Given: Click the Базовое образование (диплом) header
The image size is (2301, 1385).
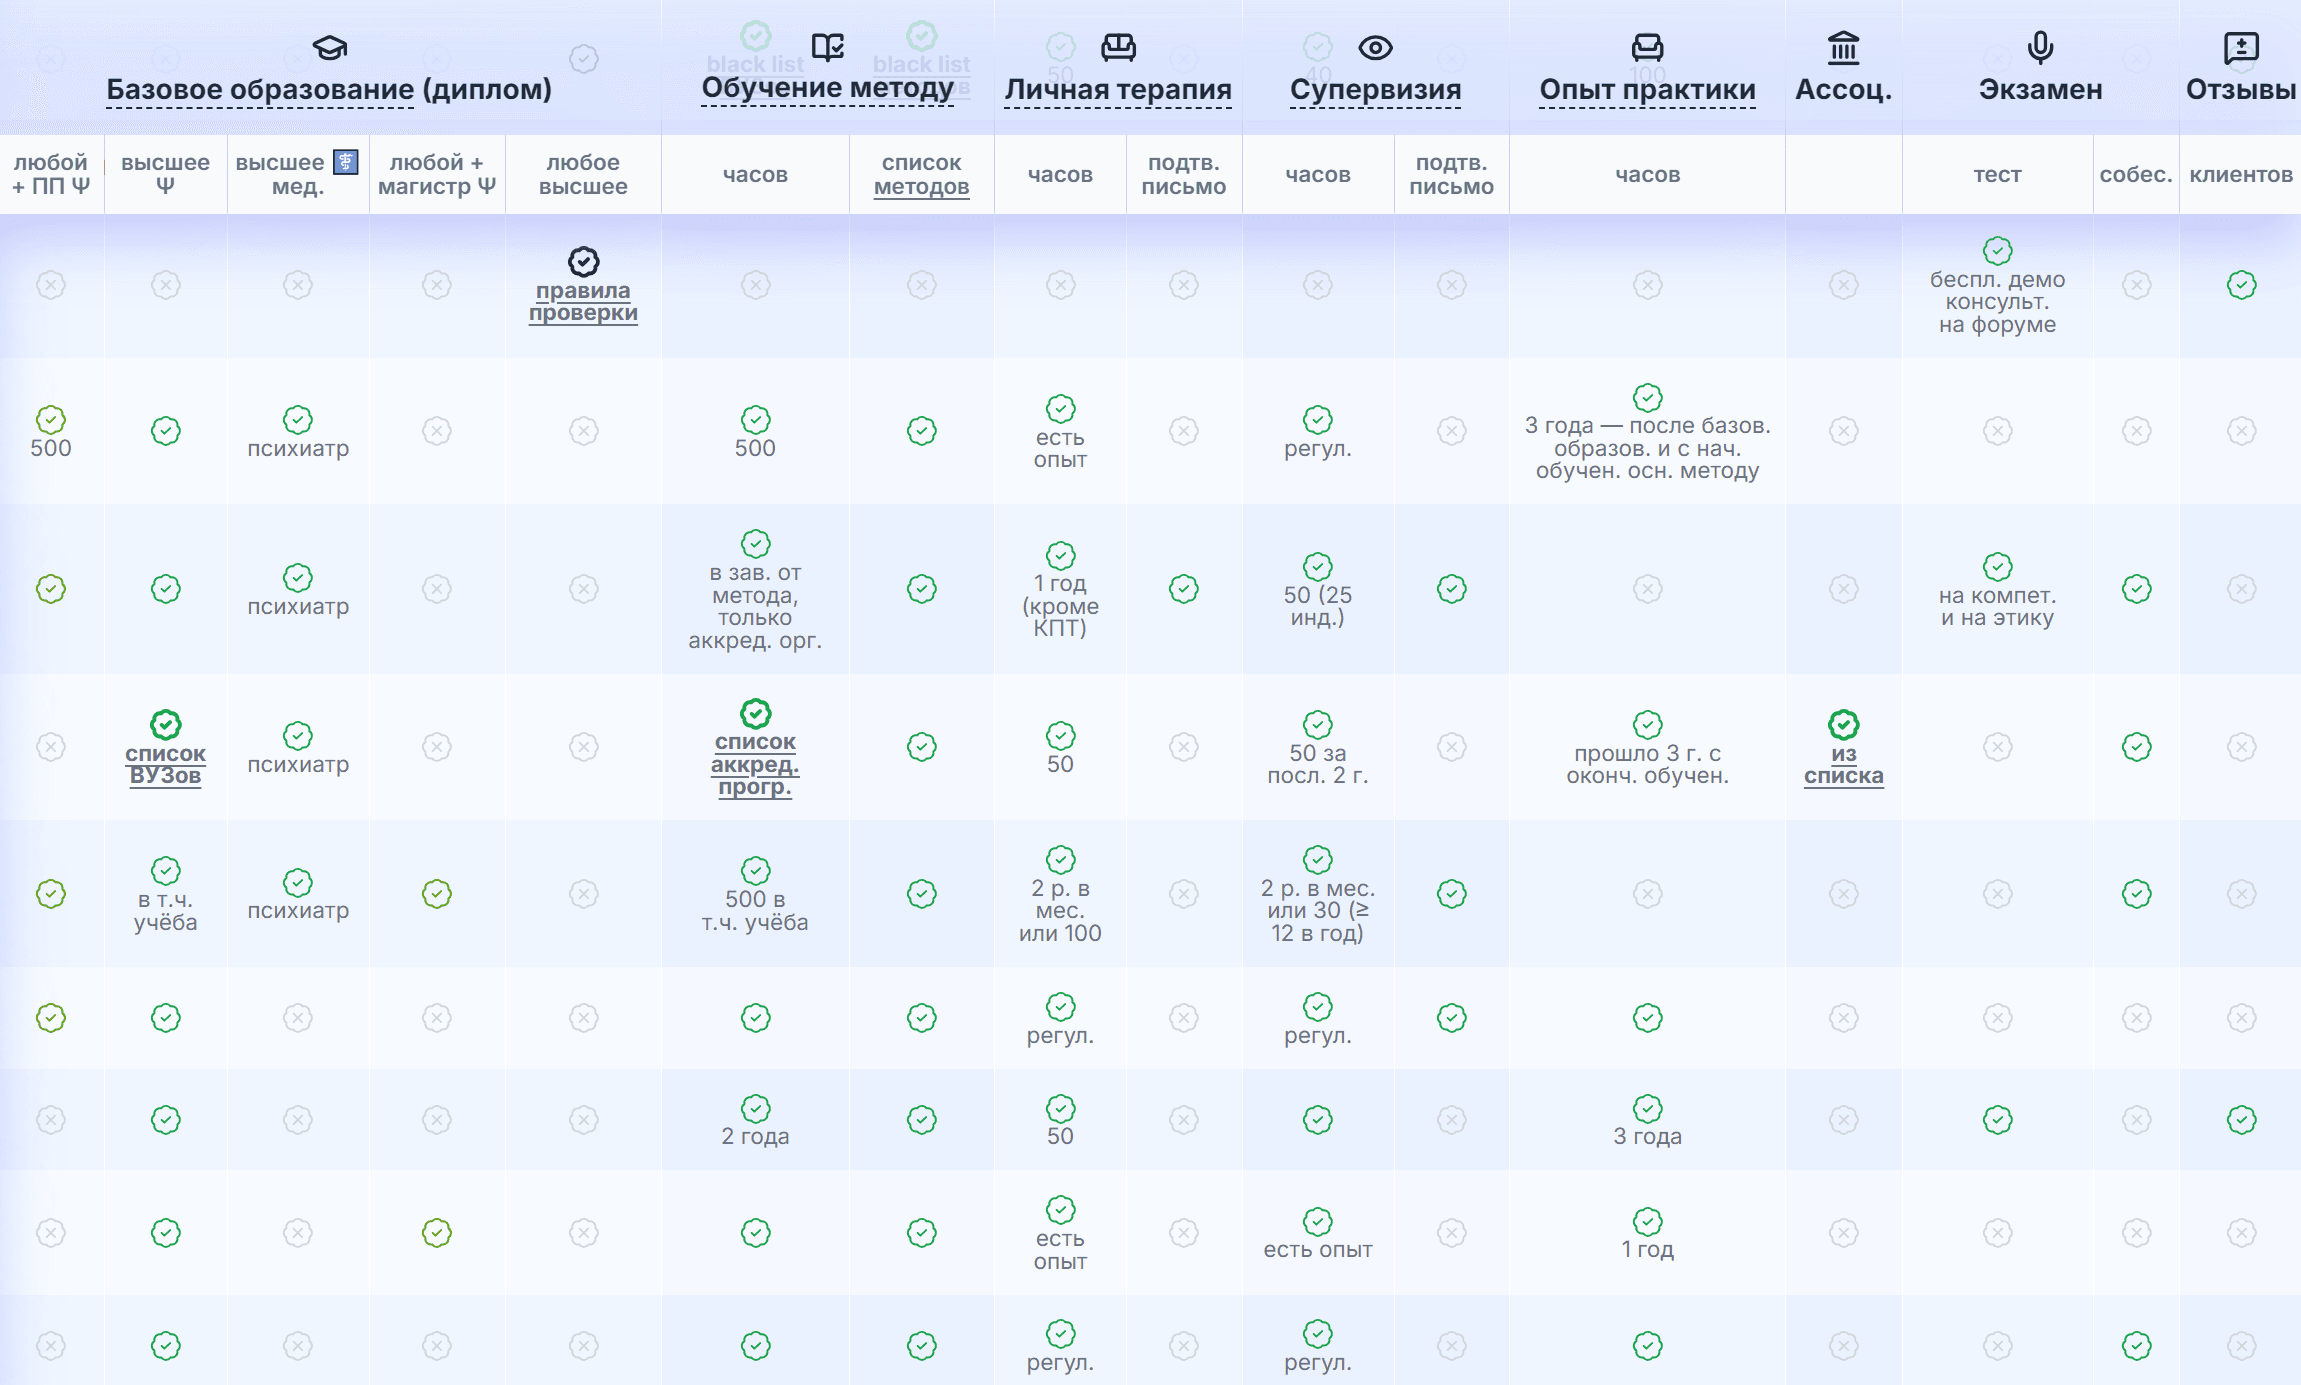Looking at the screenshot, I should coord(329,89).
